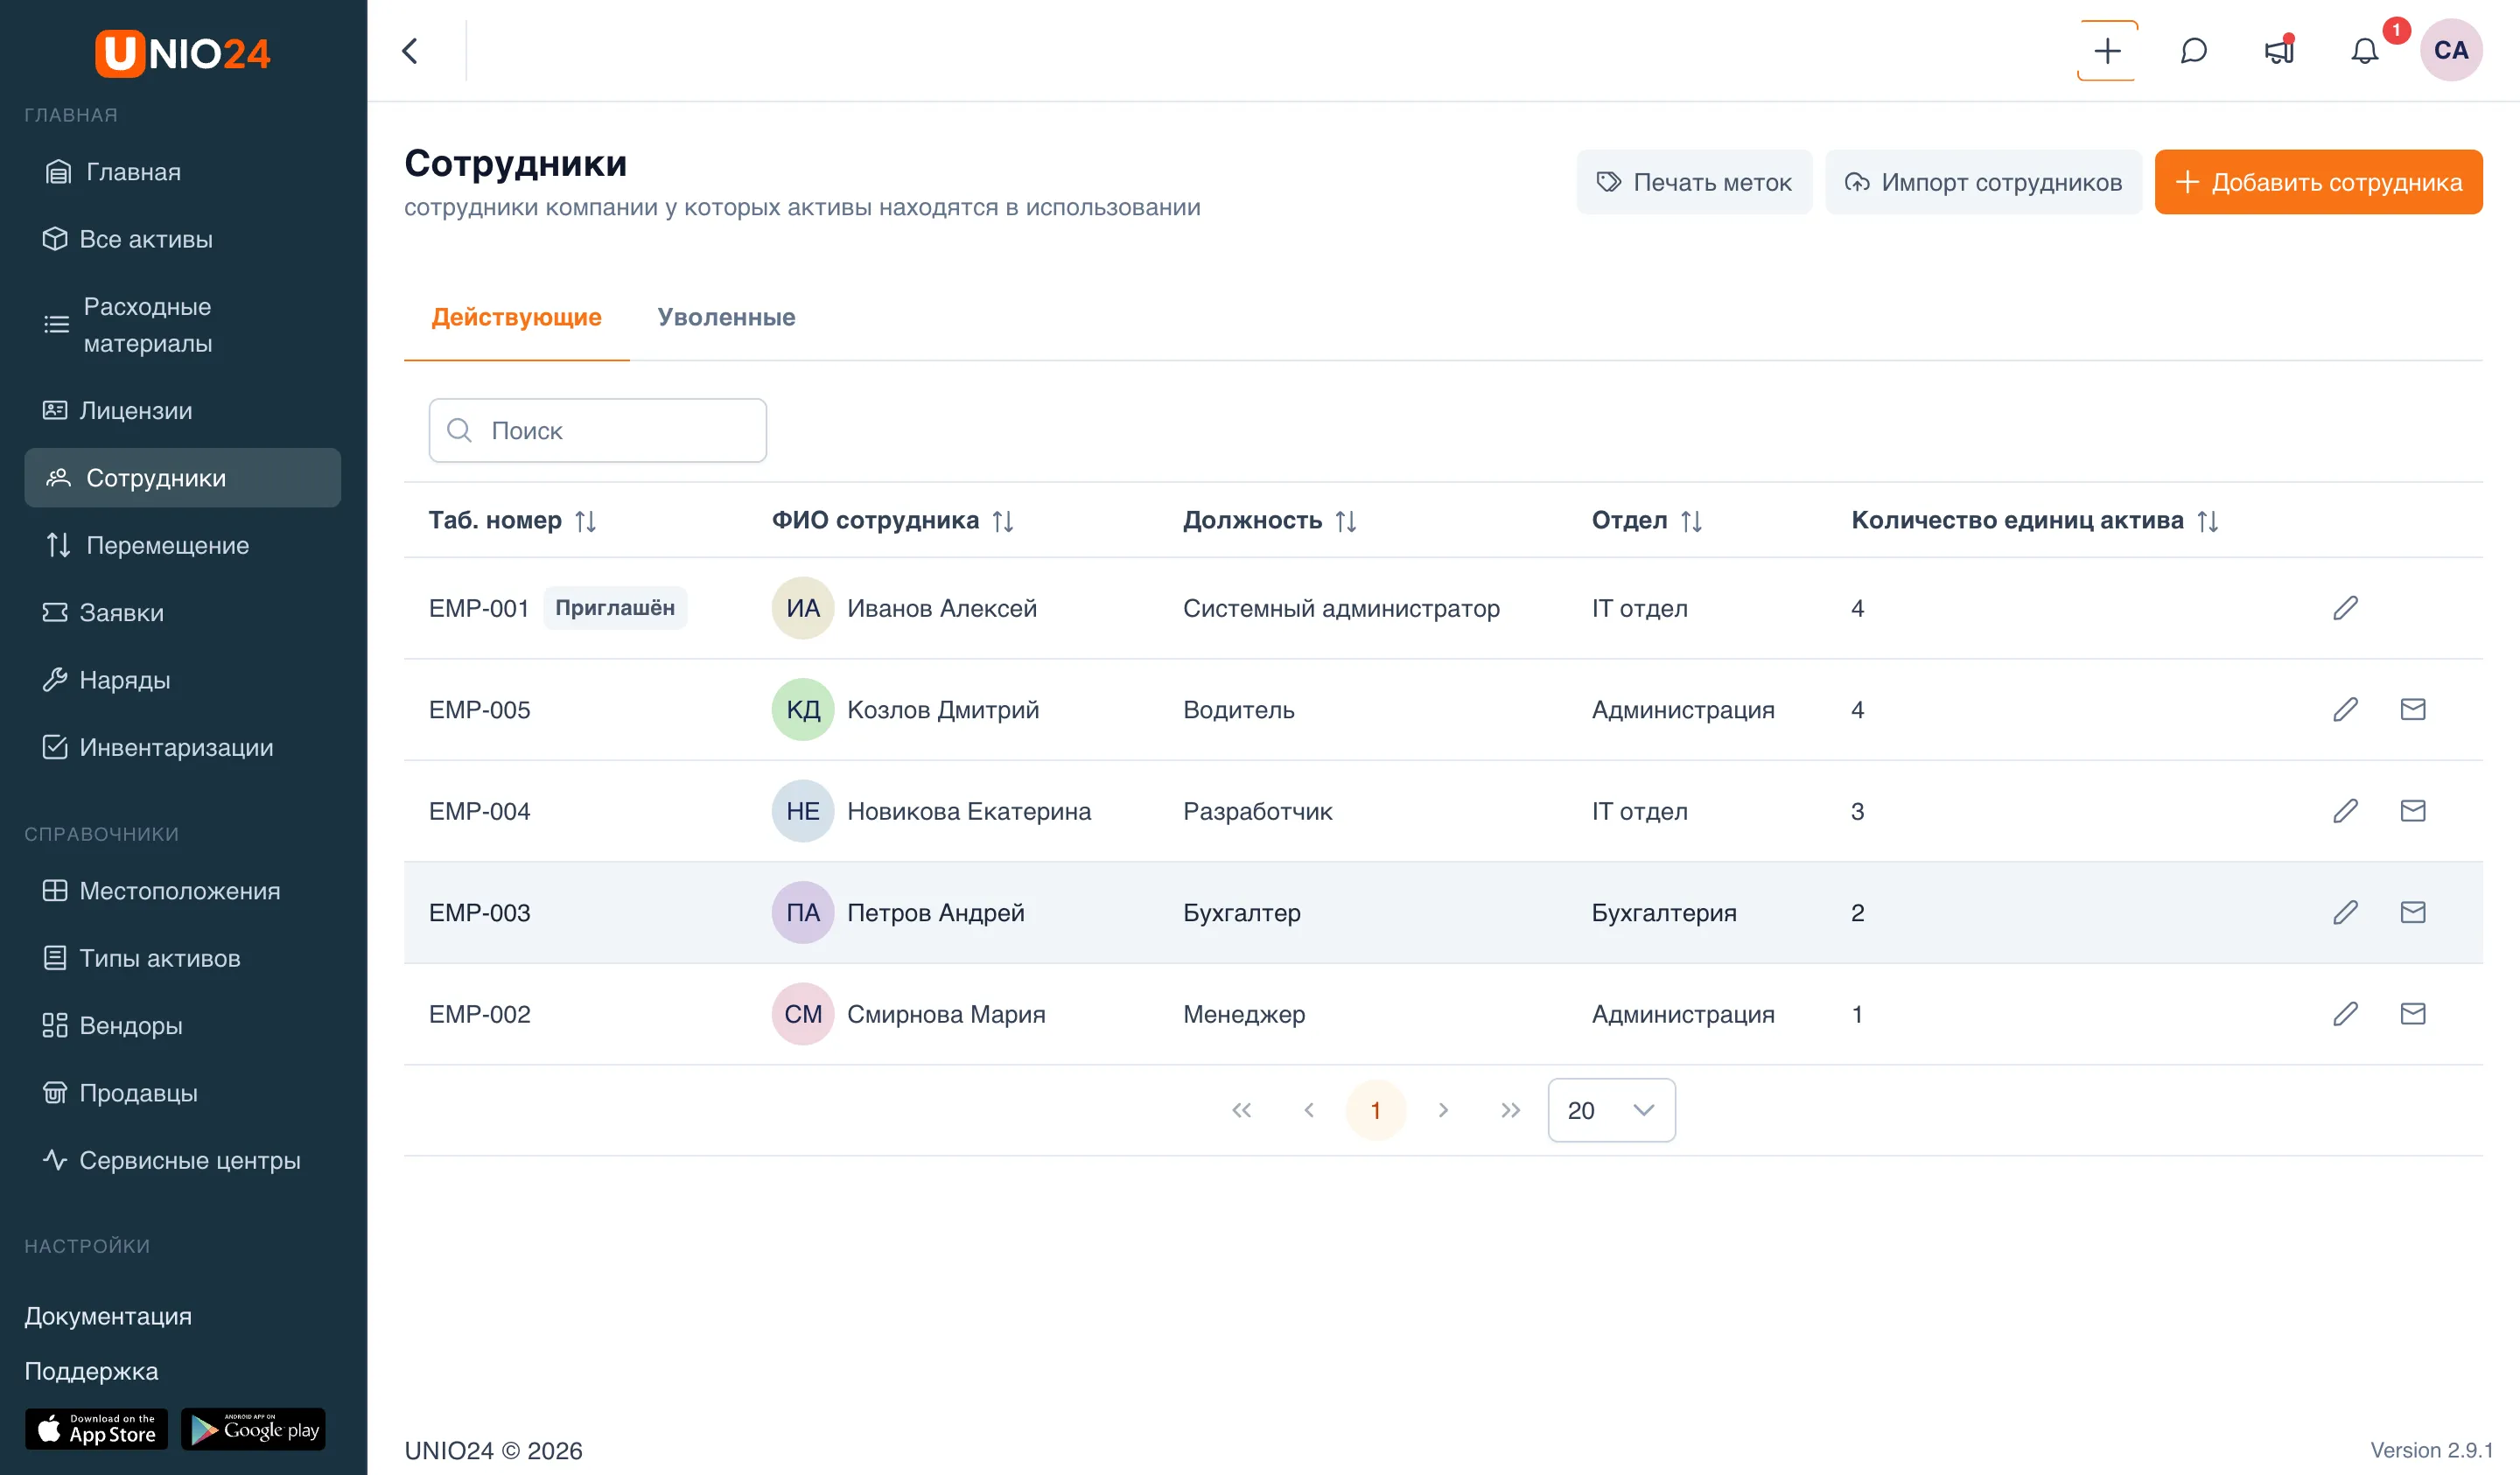The height and width of the screenshot is (1475, 2520).
Task: Go to next page arrow in pagination
Action: (1443, 1110)
